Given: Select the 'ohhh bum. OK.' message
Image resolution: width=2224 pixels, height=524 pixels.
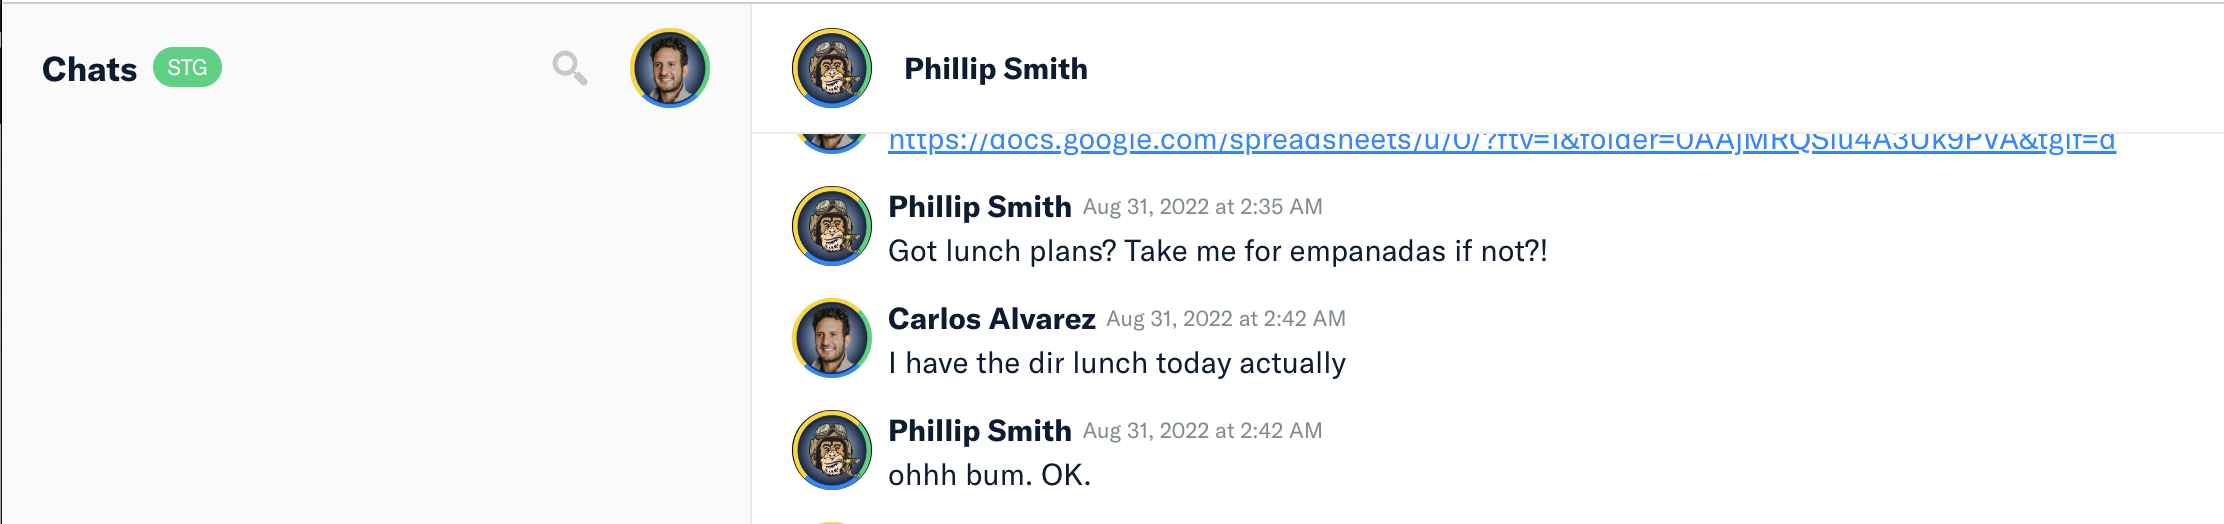Looking at the screenshot, I should click(990, 475).
